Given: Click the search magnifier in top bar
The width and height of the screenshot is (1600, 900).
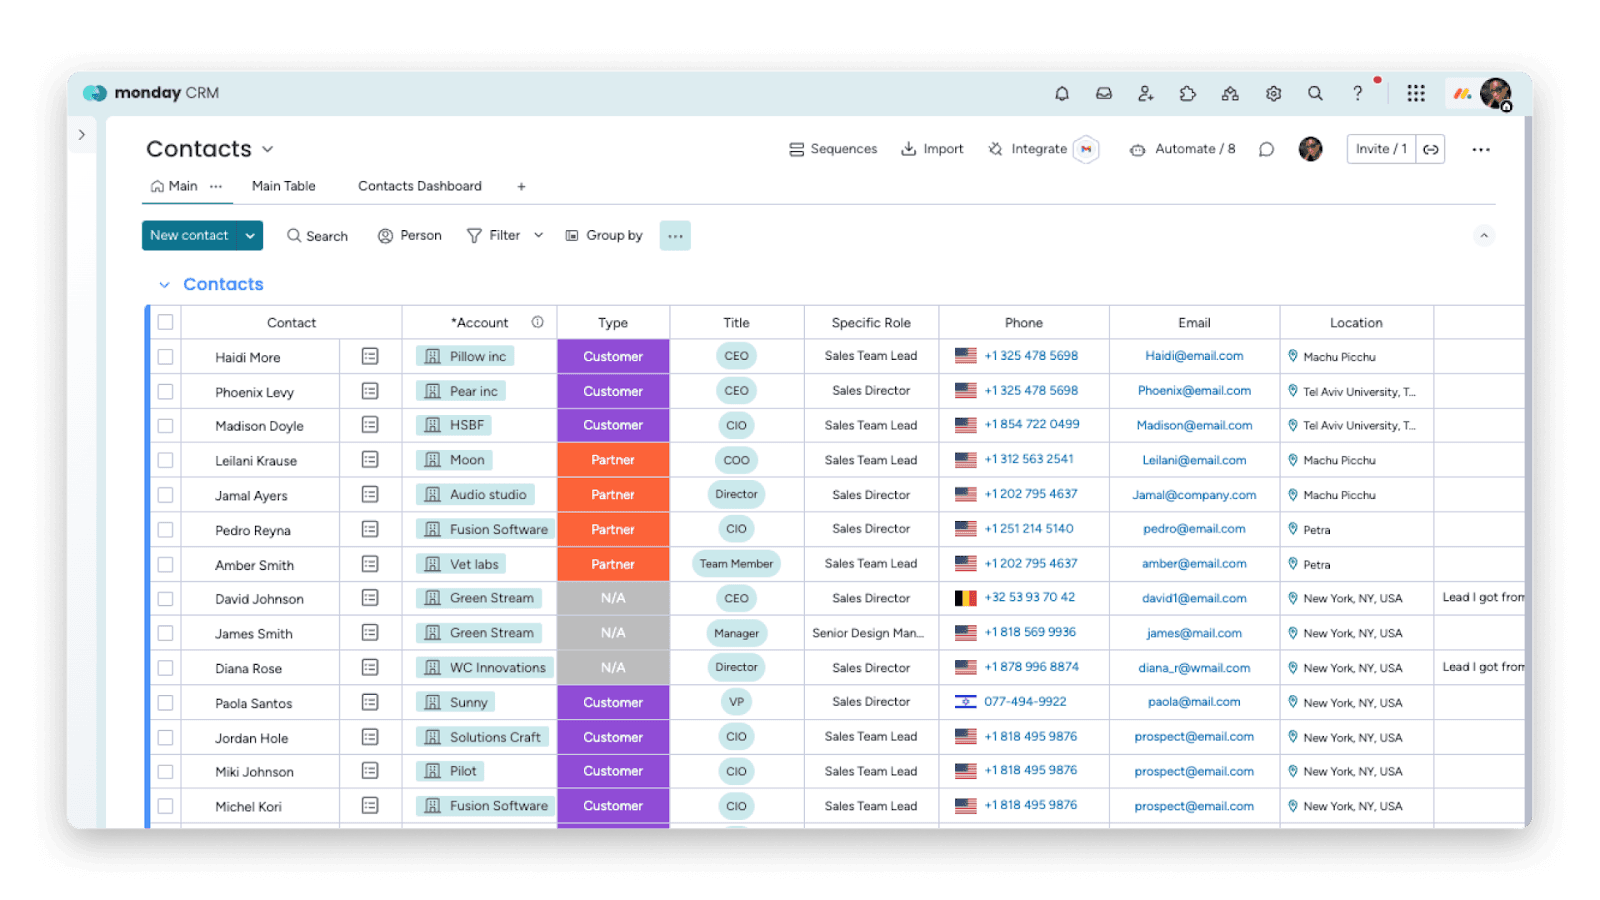Looking at the screenshot, I should click(x=1315, y=93).
